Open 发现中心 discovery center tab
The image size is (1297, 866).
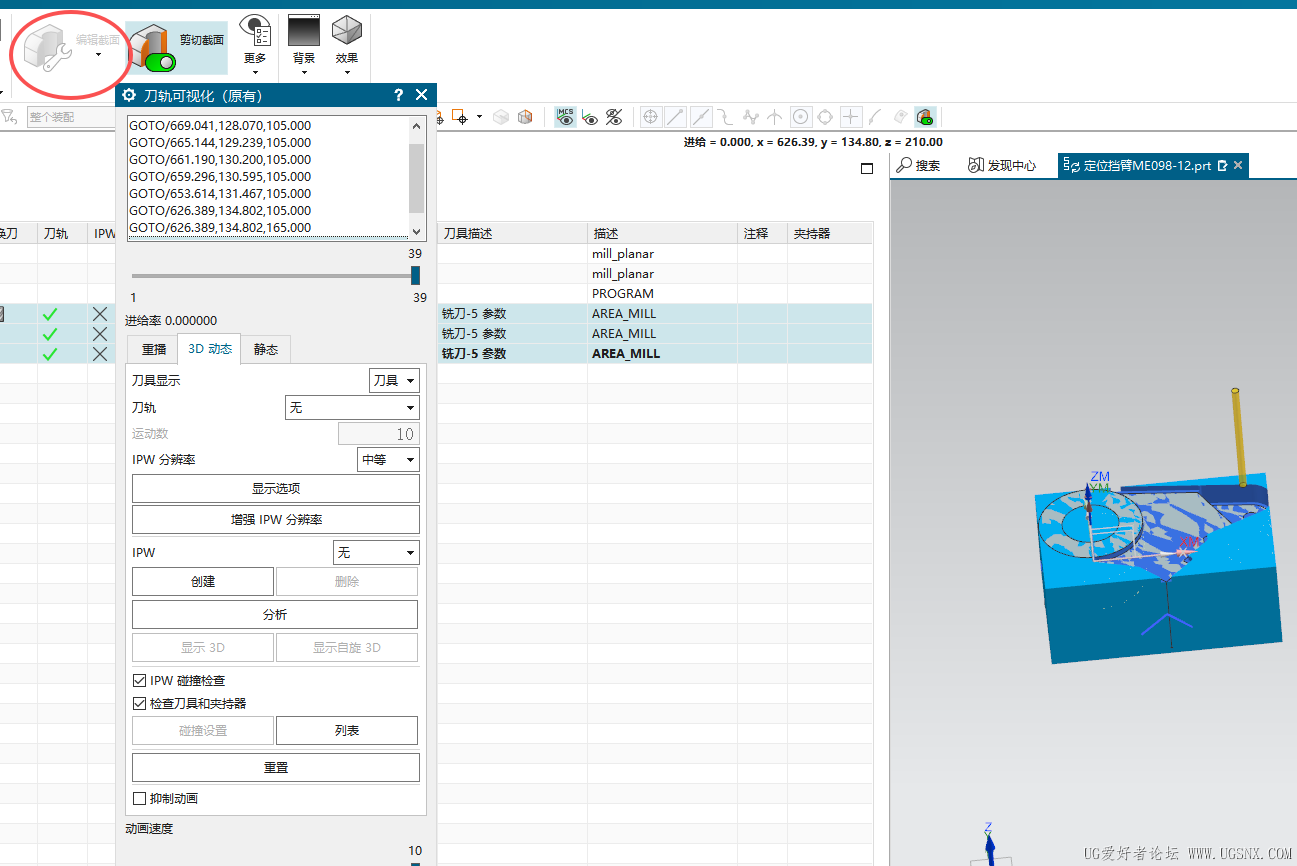1002,166
